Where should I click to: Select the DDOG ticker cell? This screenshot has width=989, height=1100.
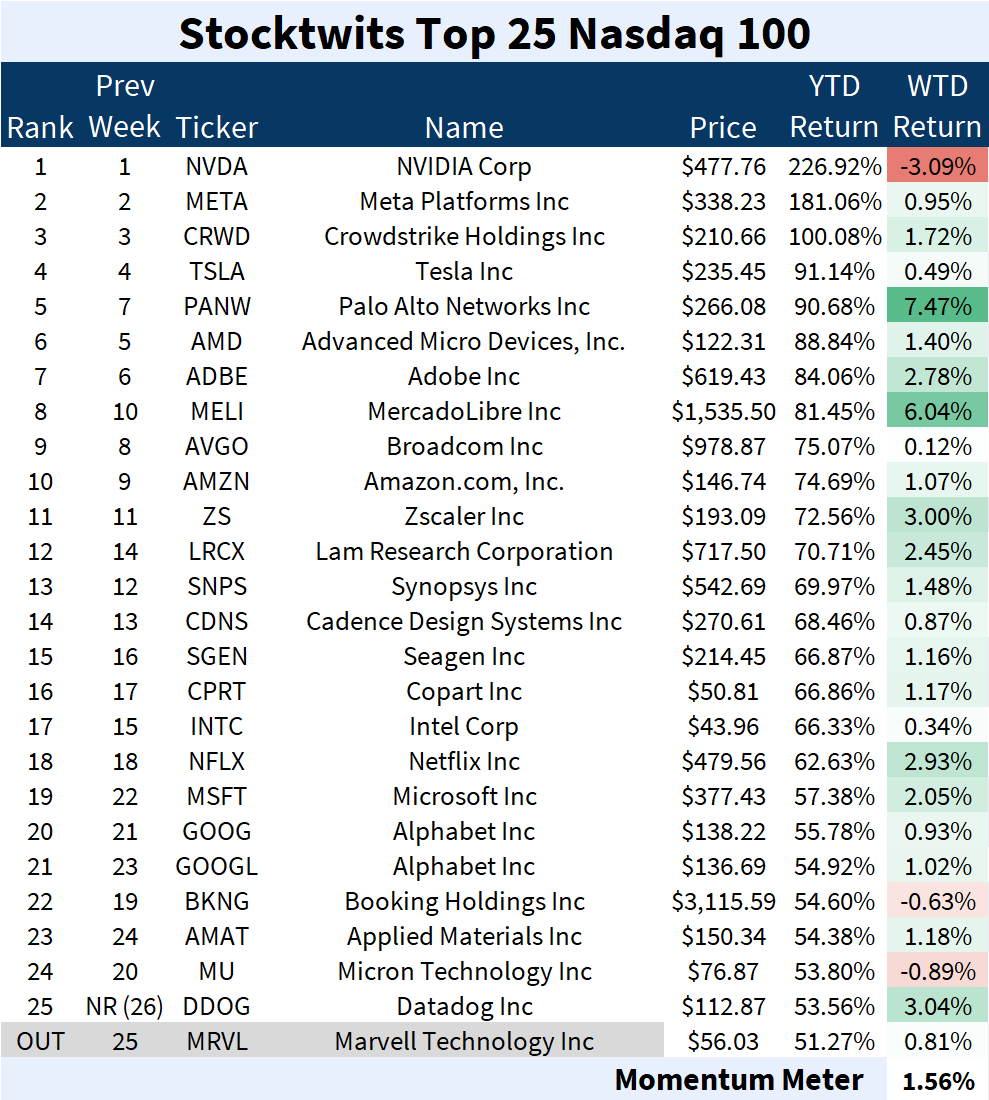point(217,1007)
